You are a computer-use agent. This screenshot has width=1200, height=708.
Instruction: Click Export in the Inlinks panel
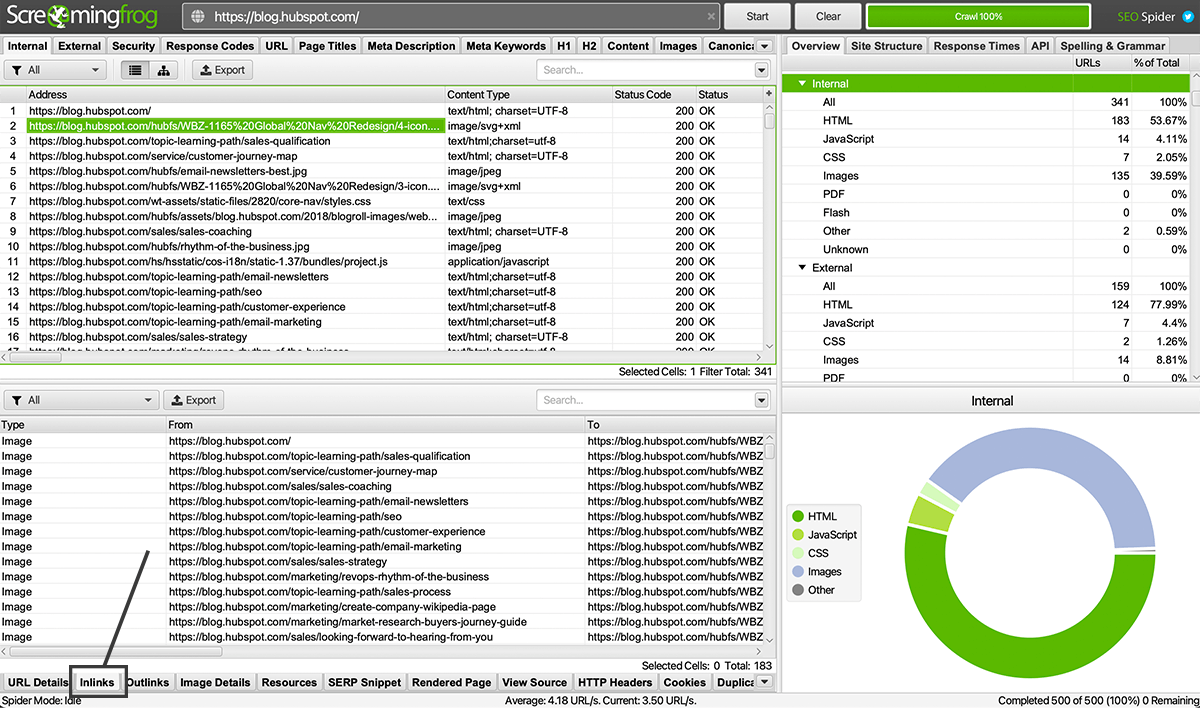click(194, 400)
